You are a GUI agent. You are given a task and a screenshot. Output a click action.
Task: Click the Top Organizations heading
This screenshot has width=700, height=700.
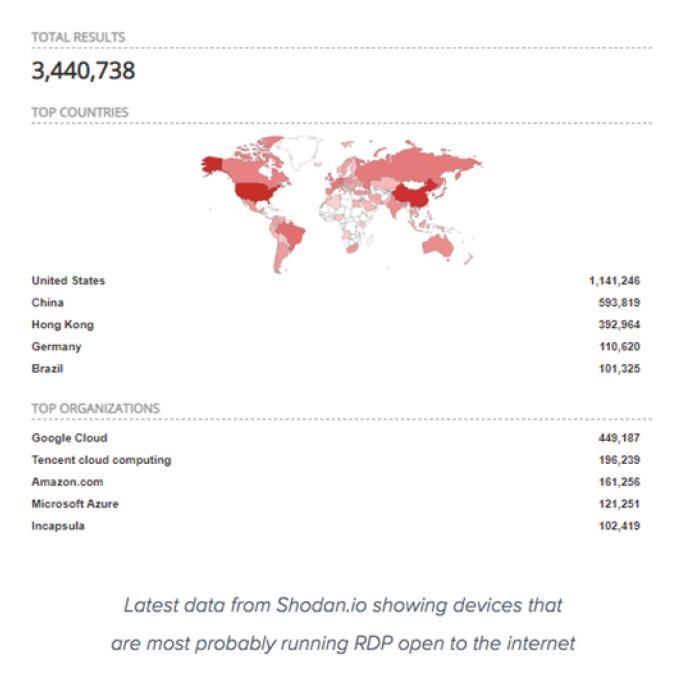[x=96, y=408]
